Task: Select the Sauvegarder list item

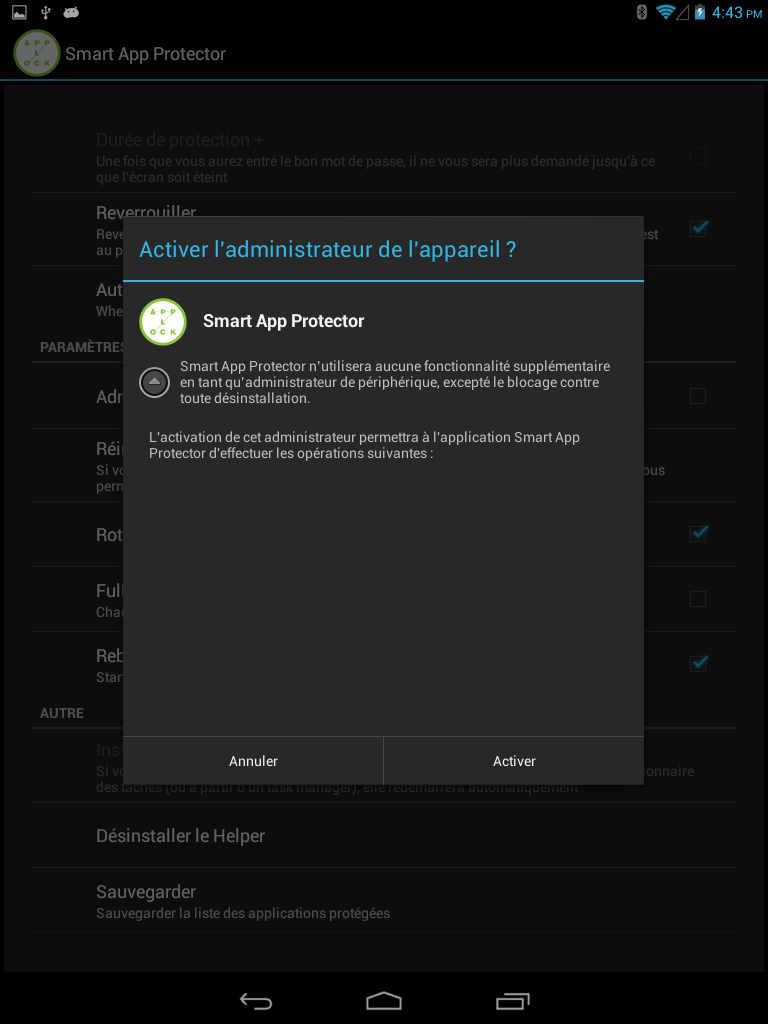Action: click(384, 901)
